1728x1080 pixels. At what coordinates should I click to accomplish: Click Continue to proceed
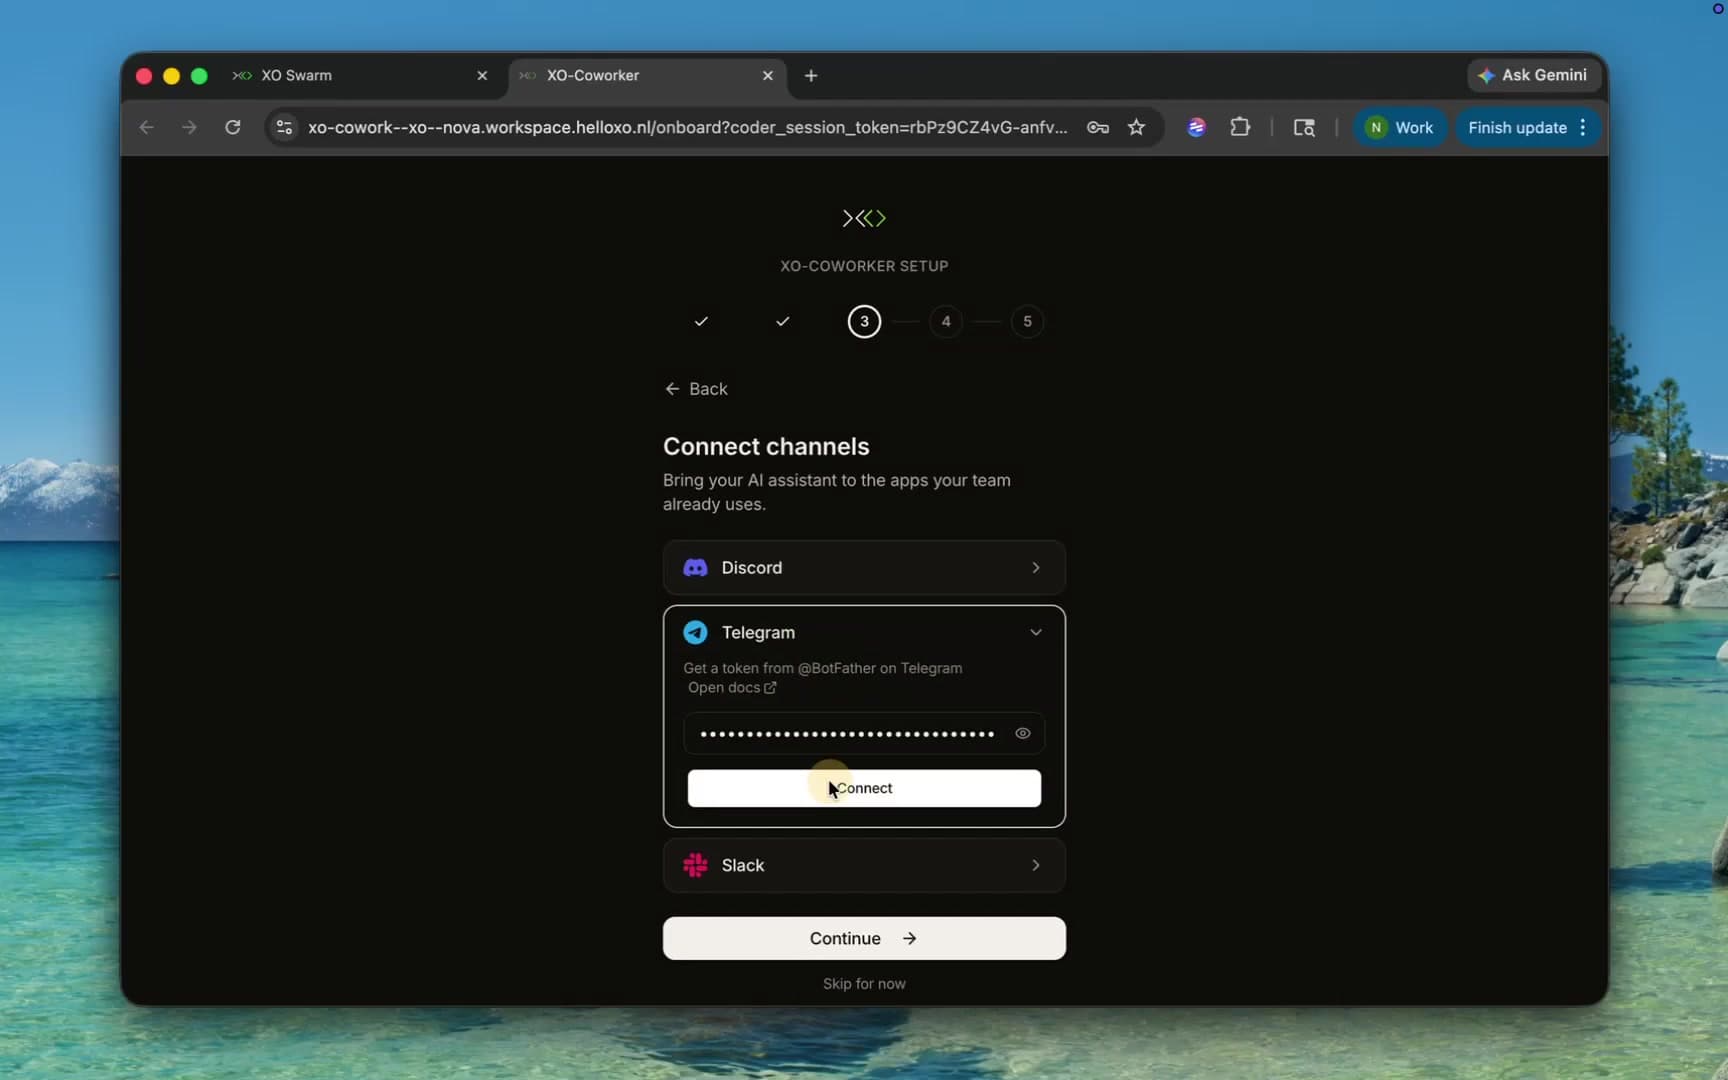[x=864, y=938]
